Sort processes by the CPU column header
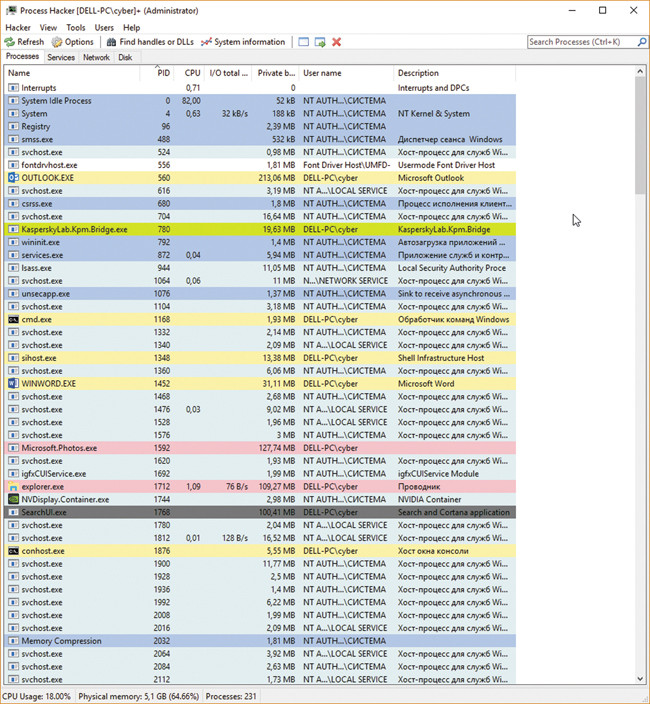Screen dimensions: 650x704 click(192, 73)
